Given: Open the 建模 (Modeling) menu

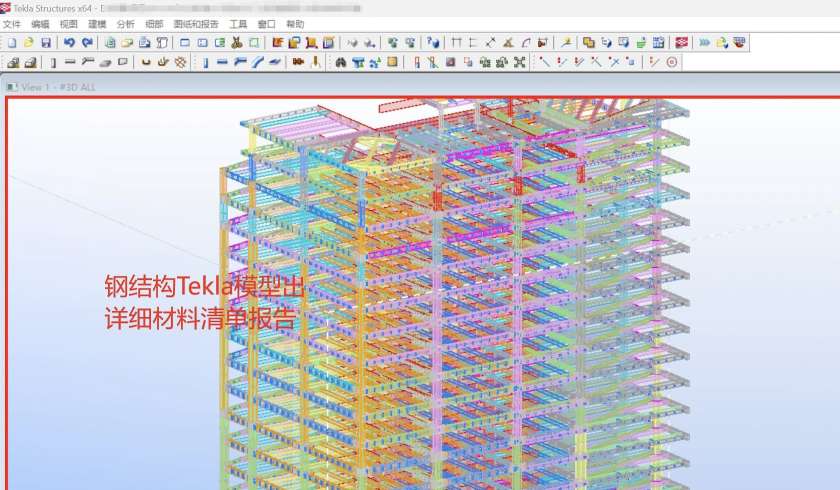Looking at the screenshot, I should [97, 25].
